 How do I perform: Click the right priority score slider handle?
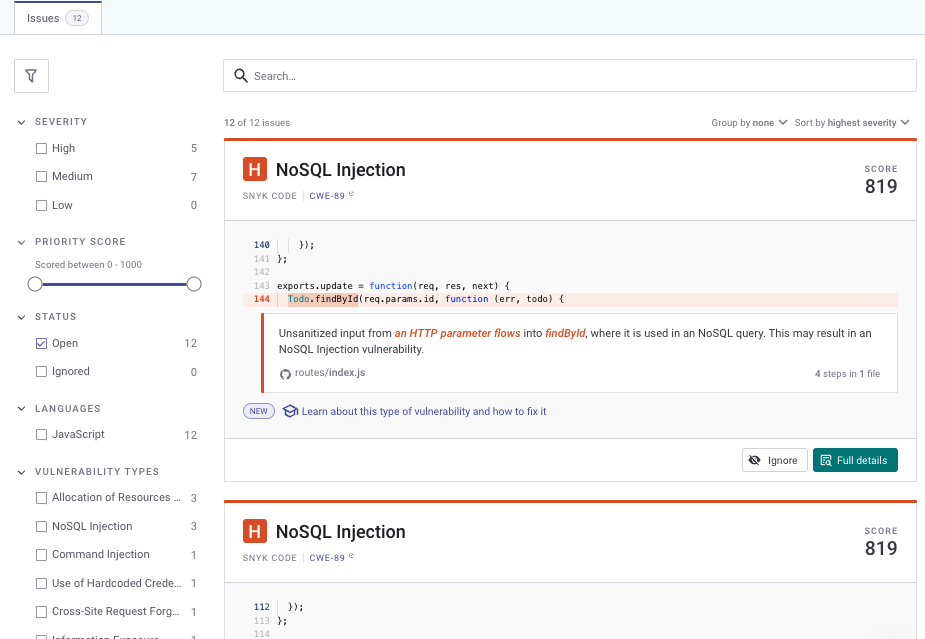pos(194,284)
